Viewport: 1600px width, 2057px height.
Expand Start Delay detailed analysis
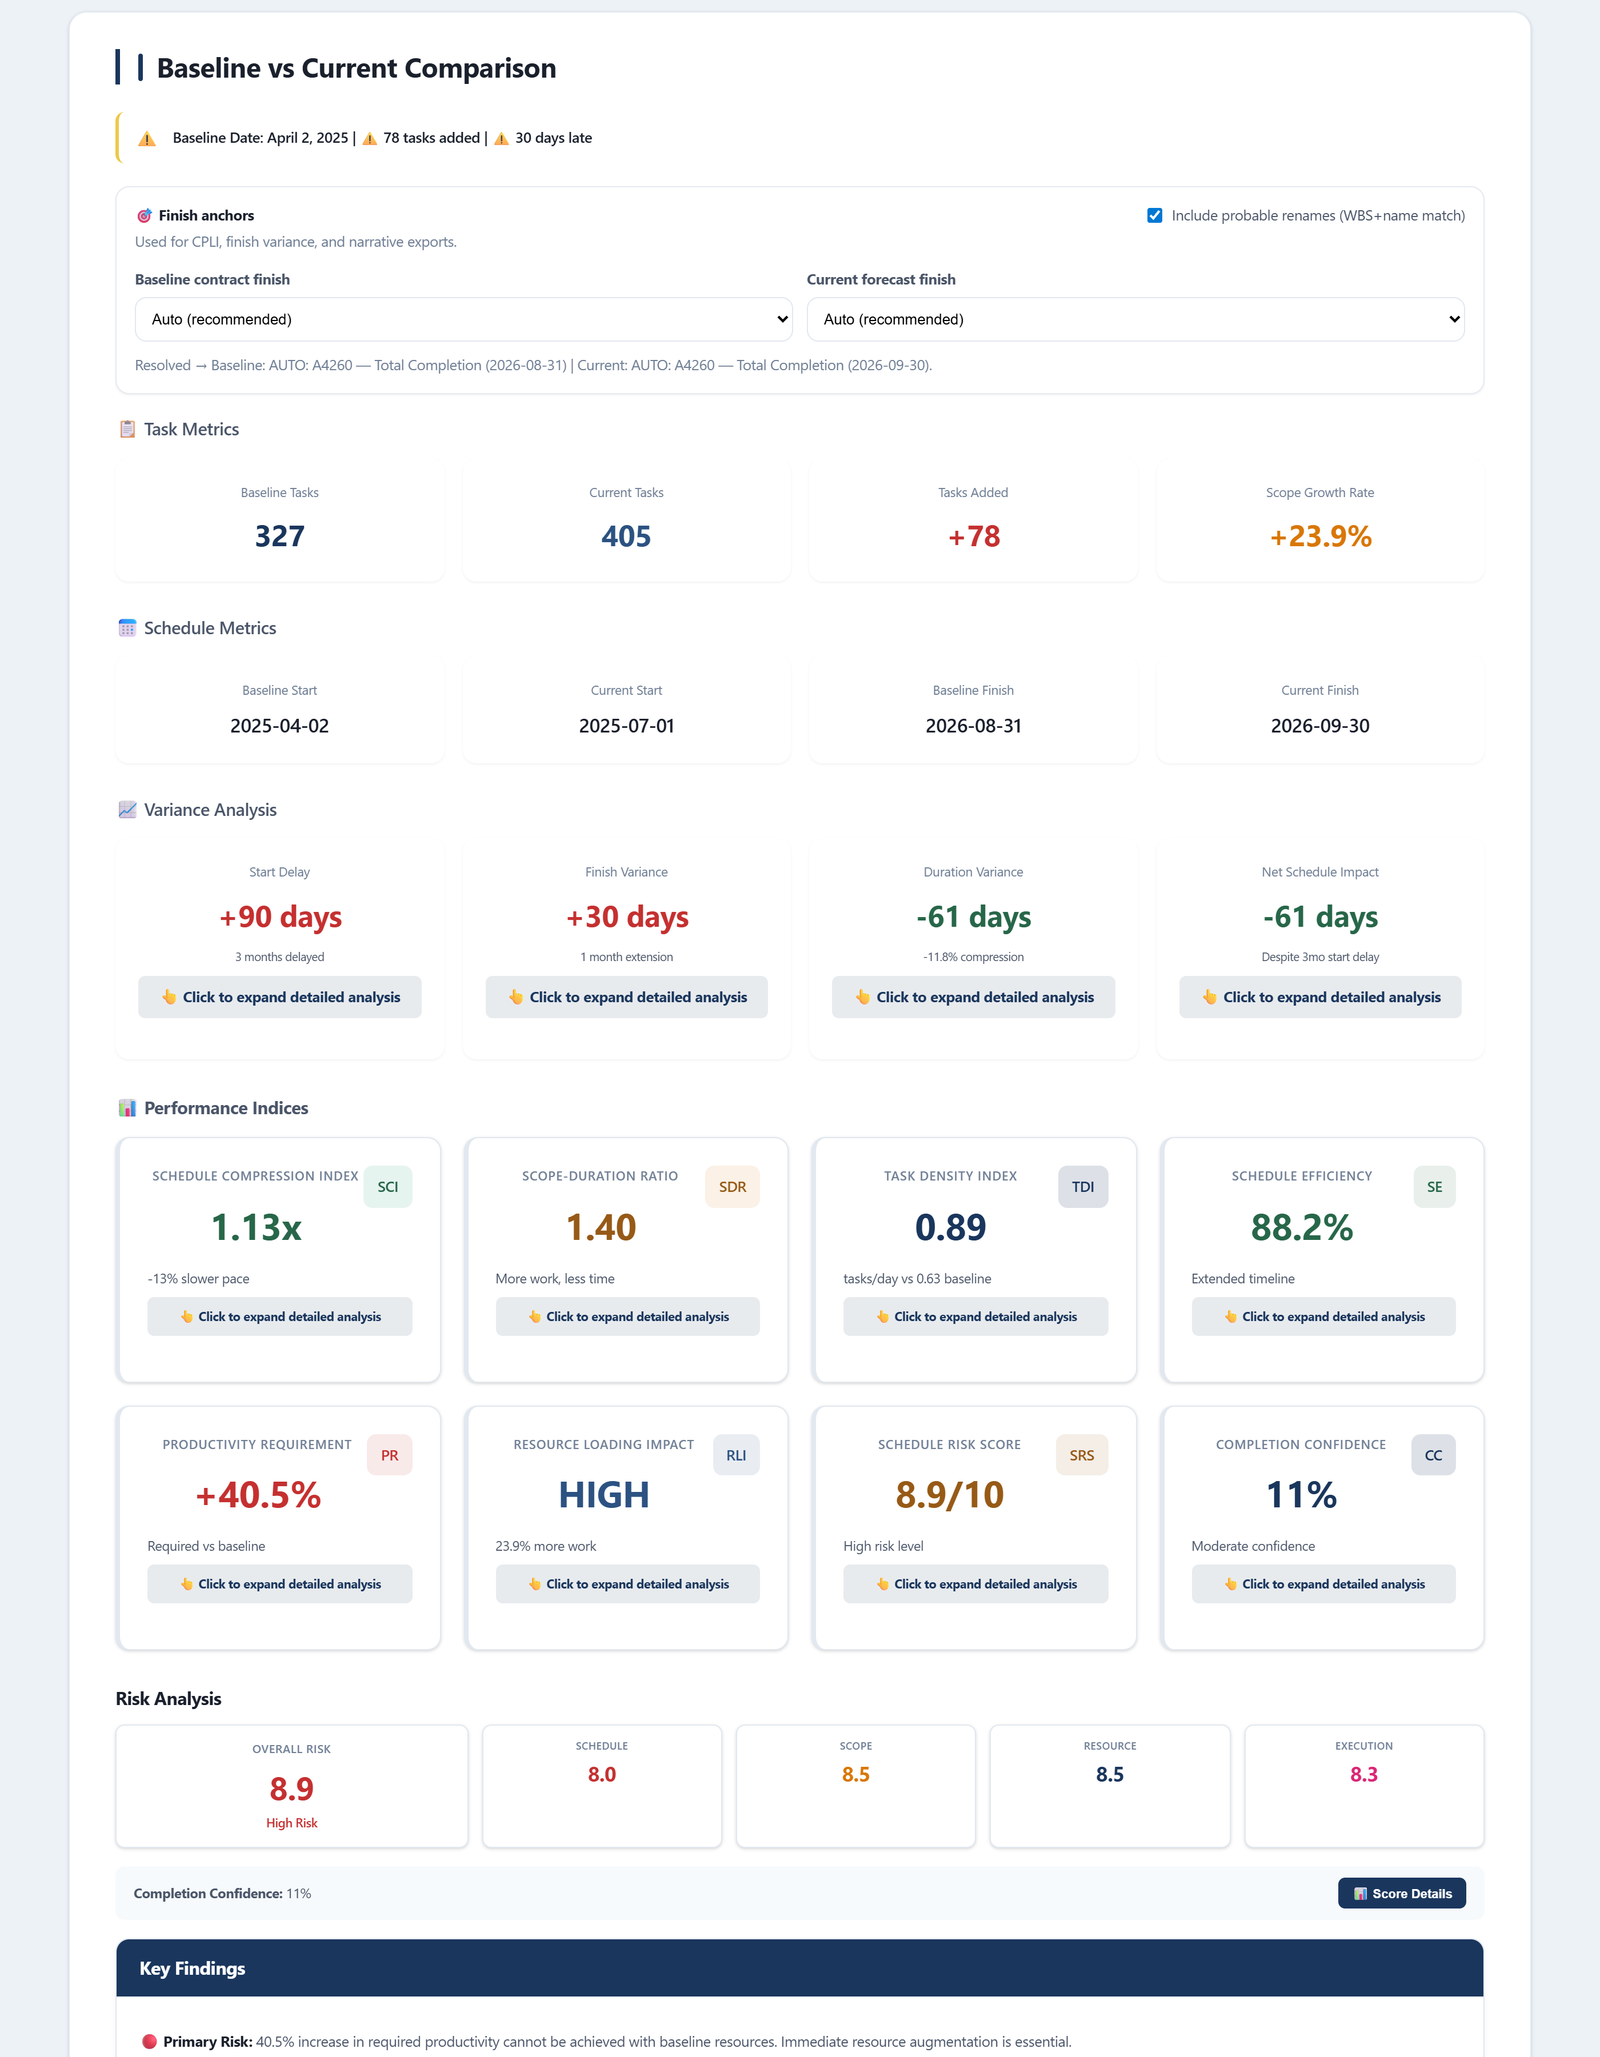click(280, 997)
